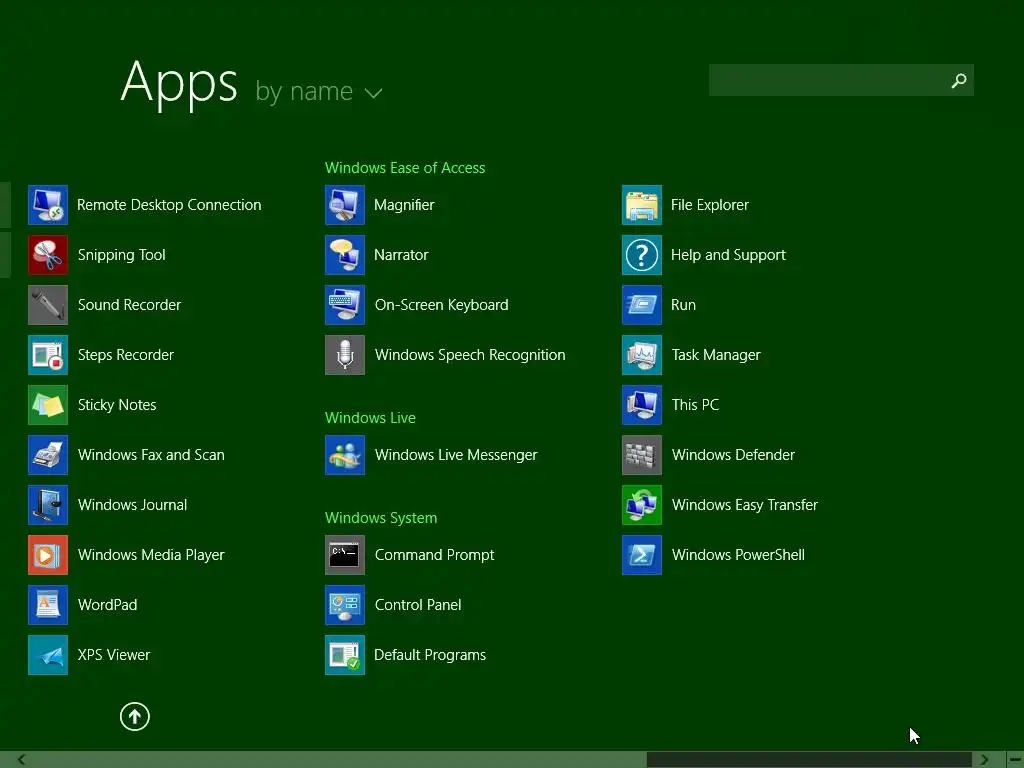Open the Default Programs icon
1024x768 pixels.
(x=345, y=655)
